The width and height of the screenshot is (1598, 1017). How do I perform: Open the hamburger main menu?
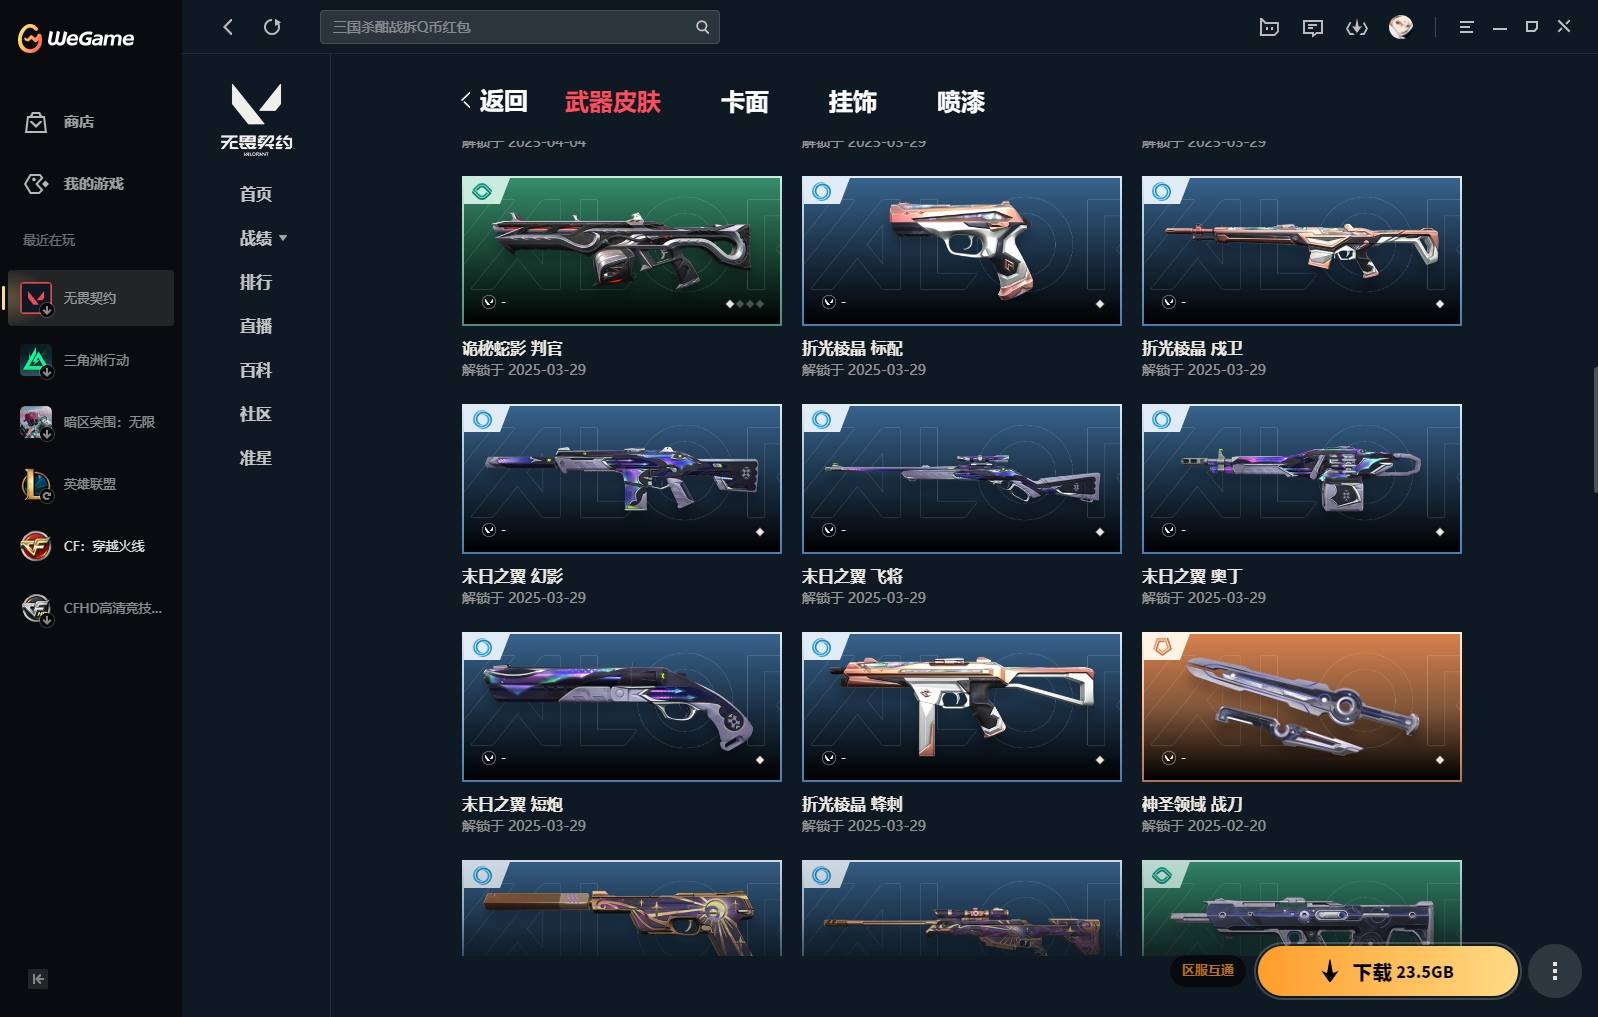click(1466, 27)
